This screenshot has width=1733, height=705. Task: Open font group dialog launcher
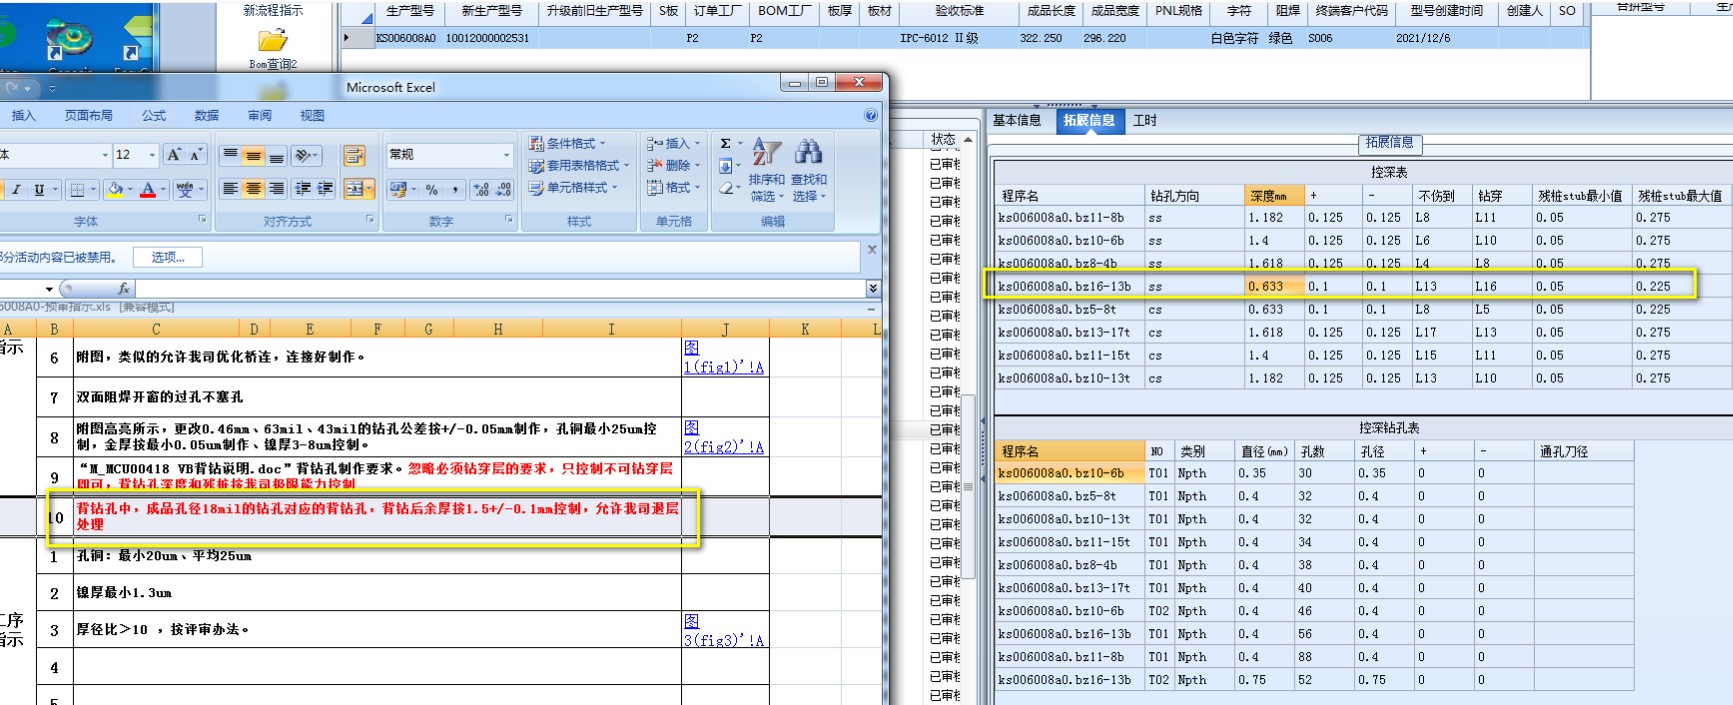[x=202, y=219]
